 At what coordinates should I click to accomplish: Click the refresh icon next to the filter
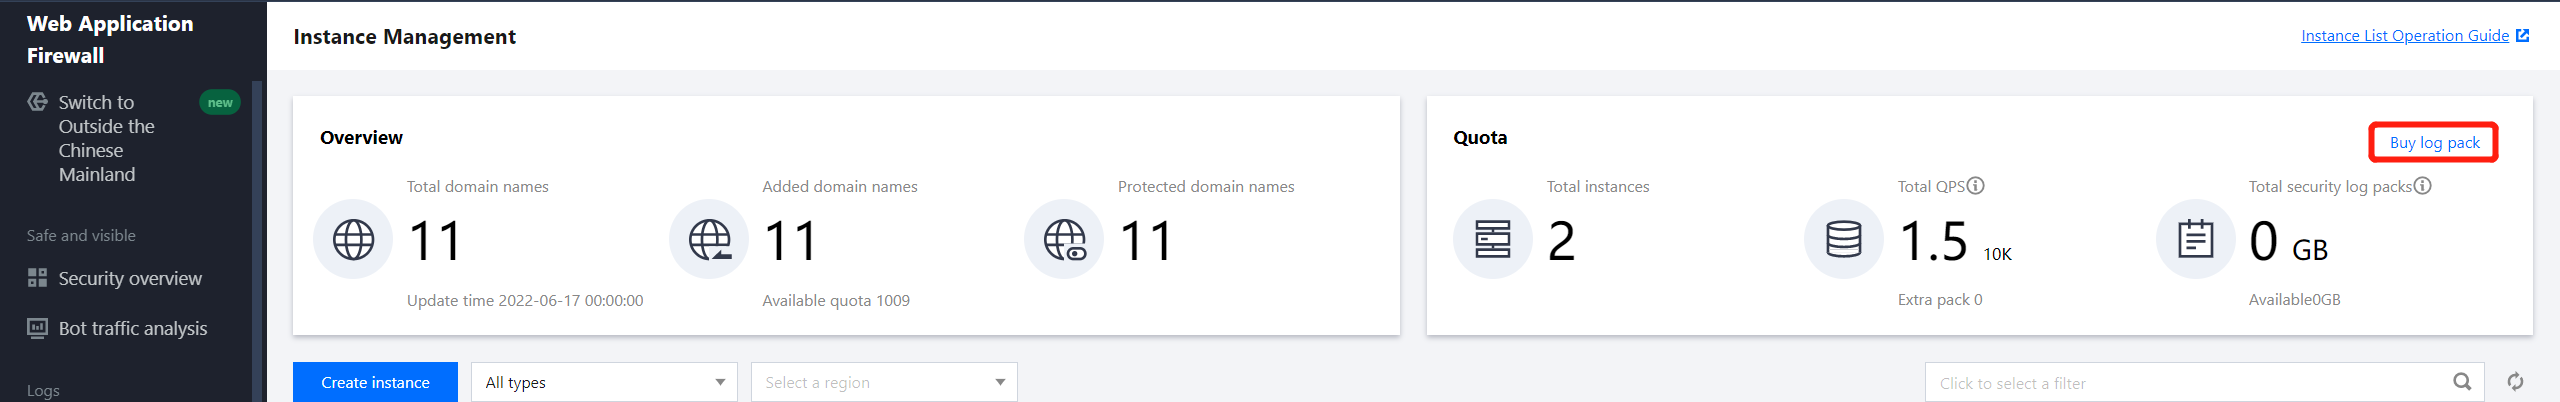tap(2515, 382)
